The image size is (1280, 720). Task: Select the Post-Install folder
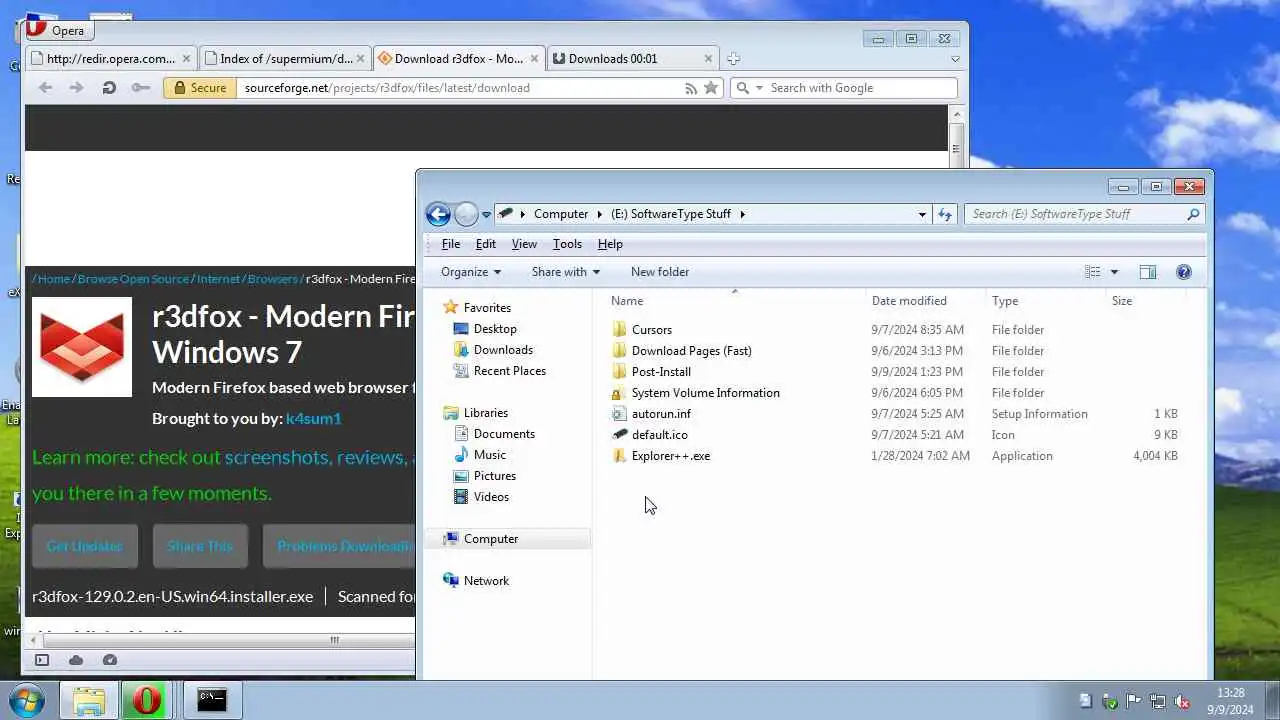click(661, 372)
